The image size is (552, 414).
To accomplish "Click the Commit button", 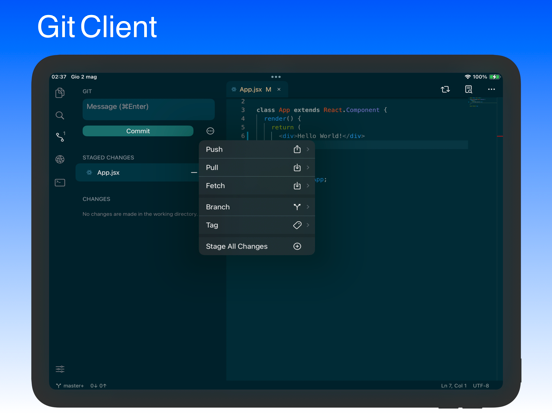I will pos(138,131).
